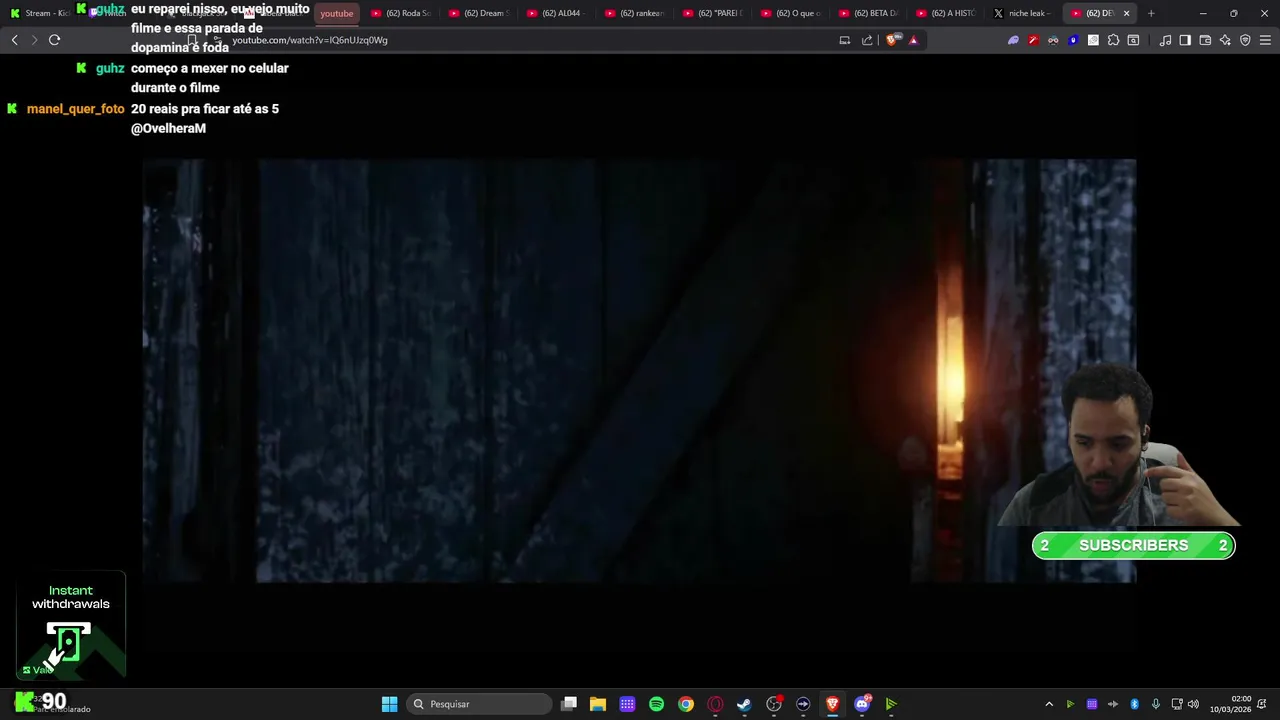Switch to the 'youtube' group tab label
The height and width of the screenshot is (720, 1280).
pyautogui.click(x=337, y=13)
